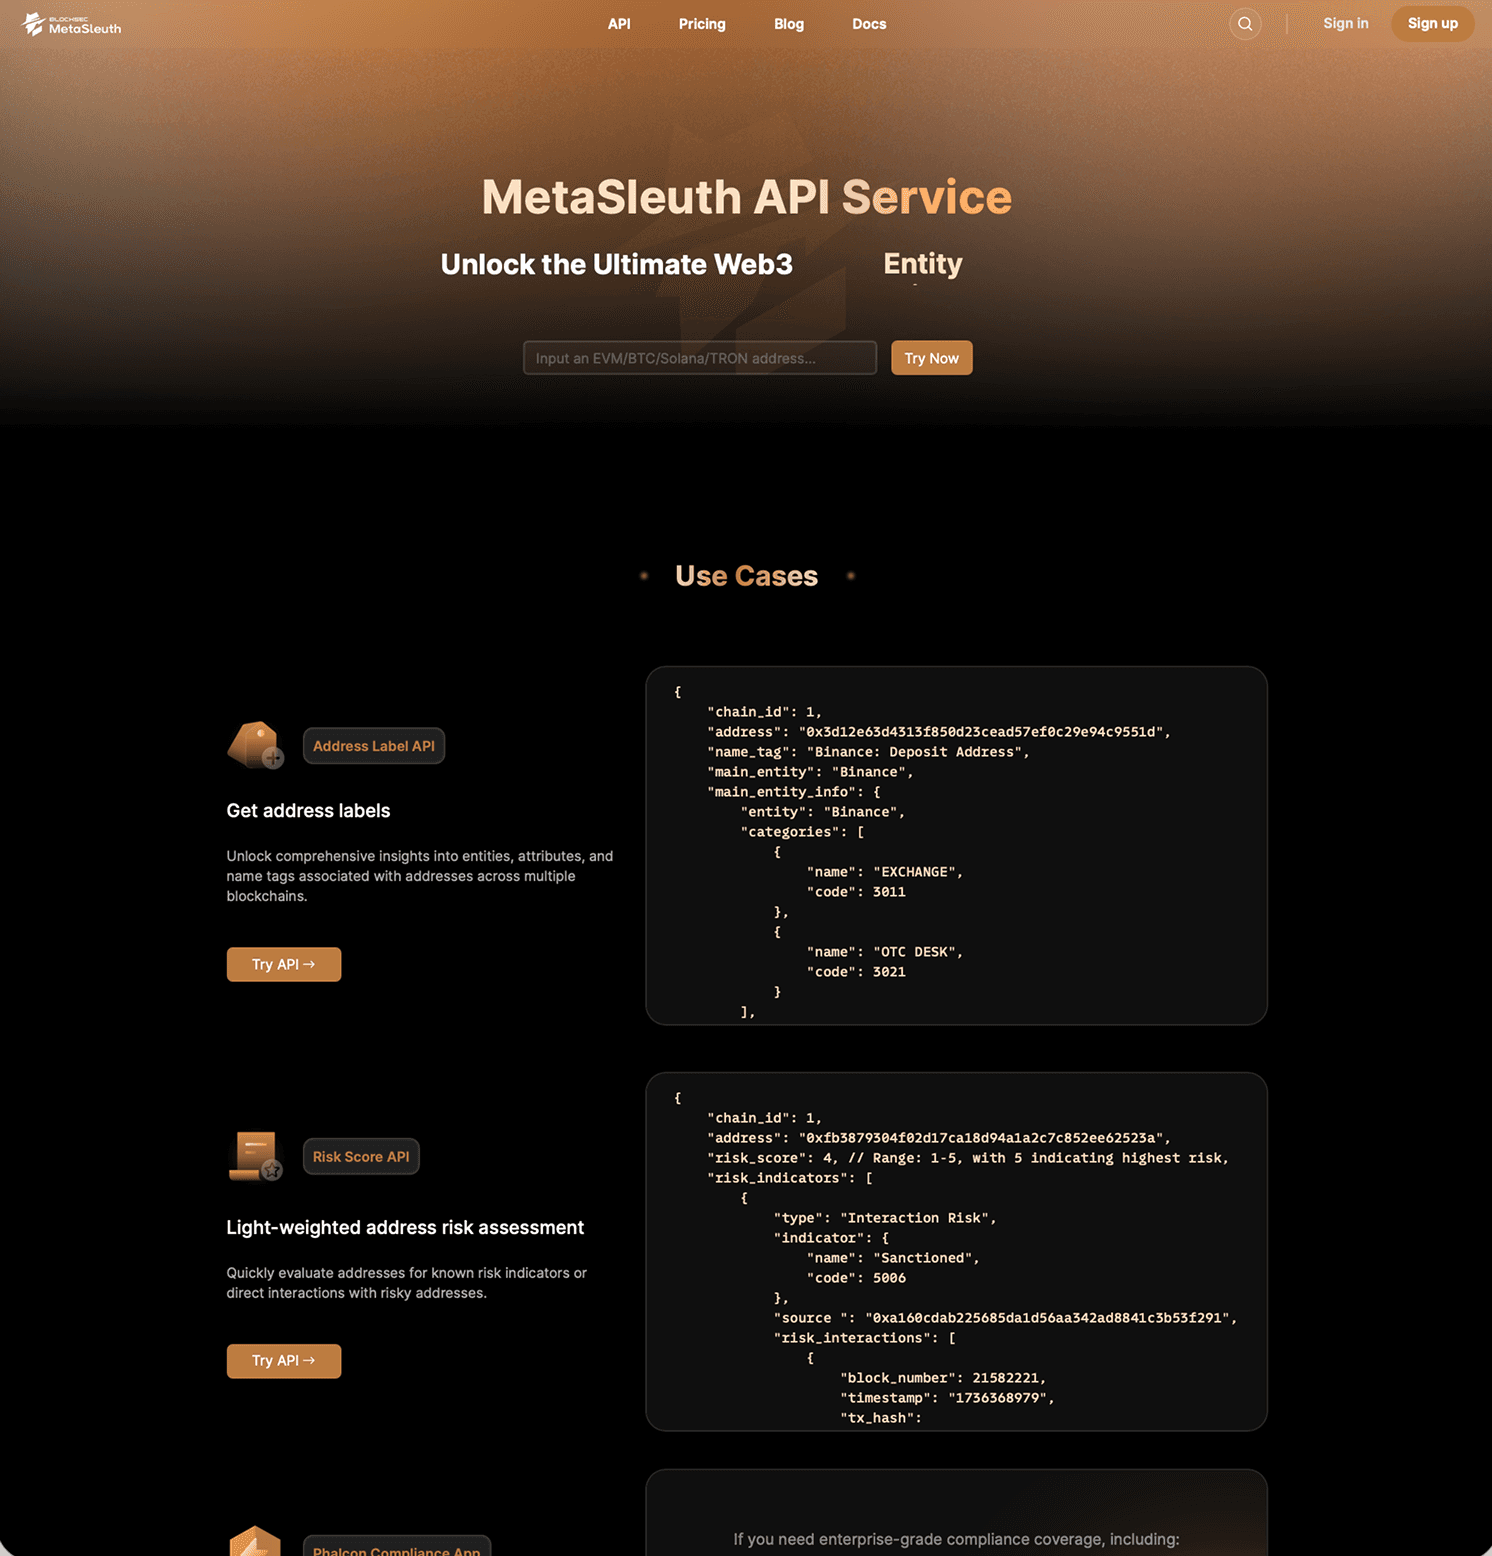Image resolution: width=1492 pixels, height=1556 pixels.
Task: Click "If you need enterprise-grade compliance coverage" text
Action: tap(957, 1539)
